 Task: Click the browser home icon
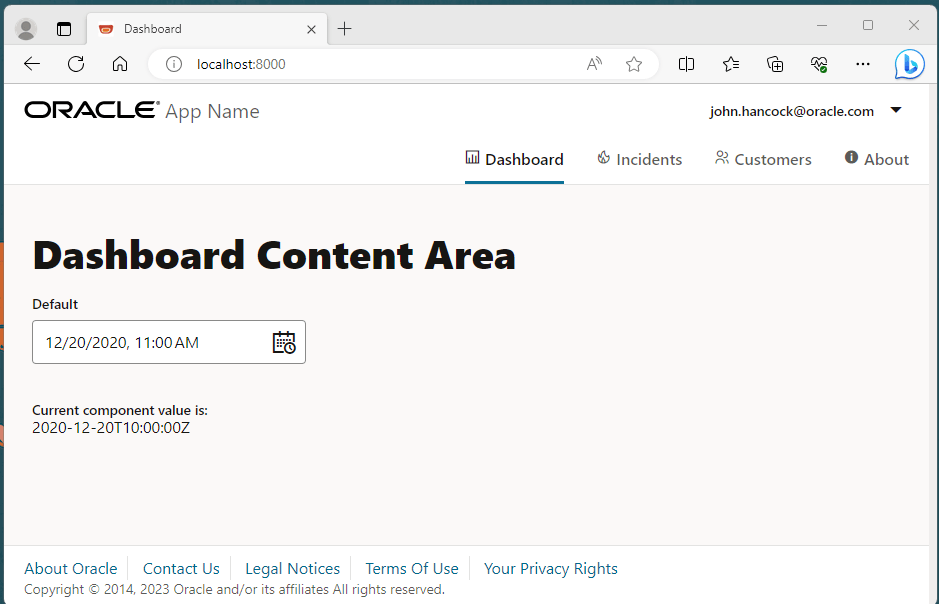tap(120, 64)
